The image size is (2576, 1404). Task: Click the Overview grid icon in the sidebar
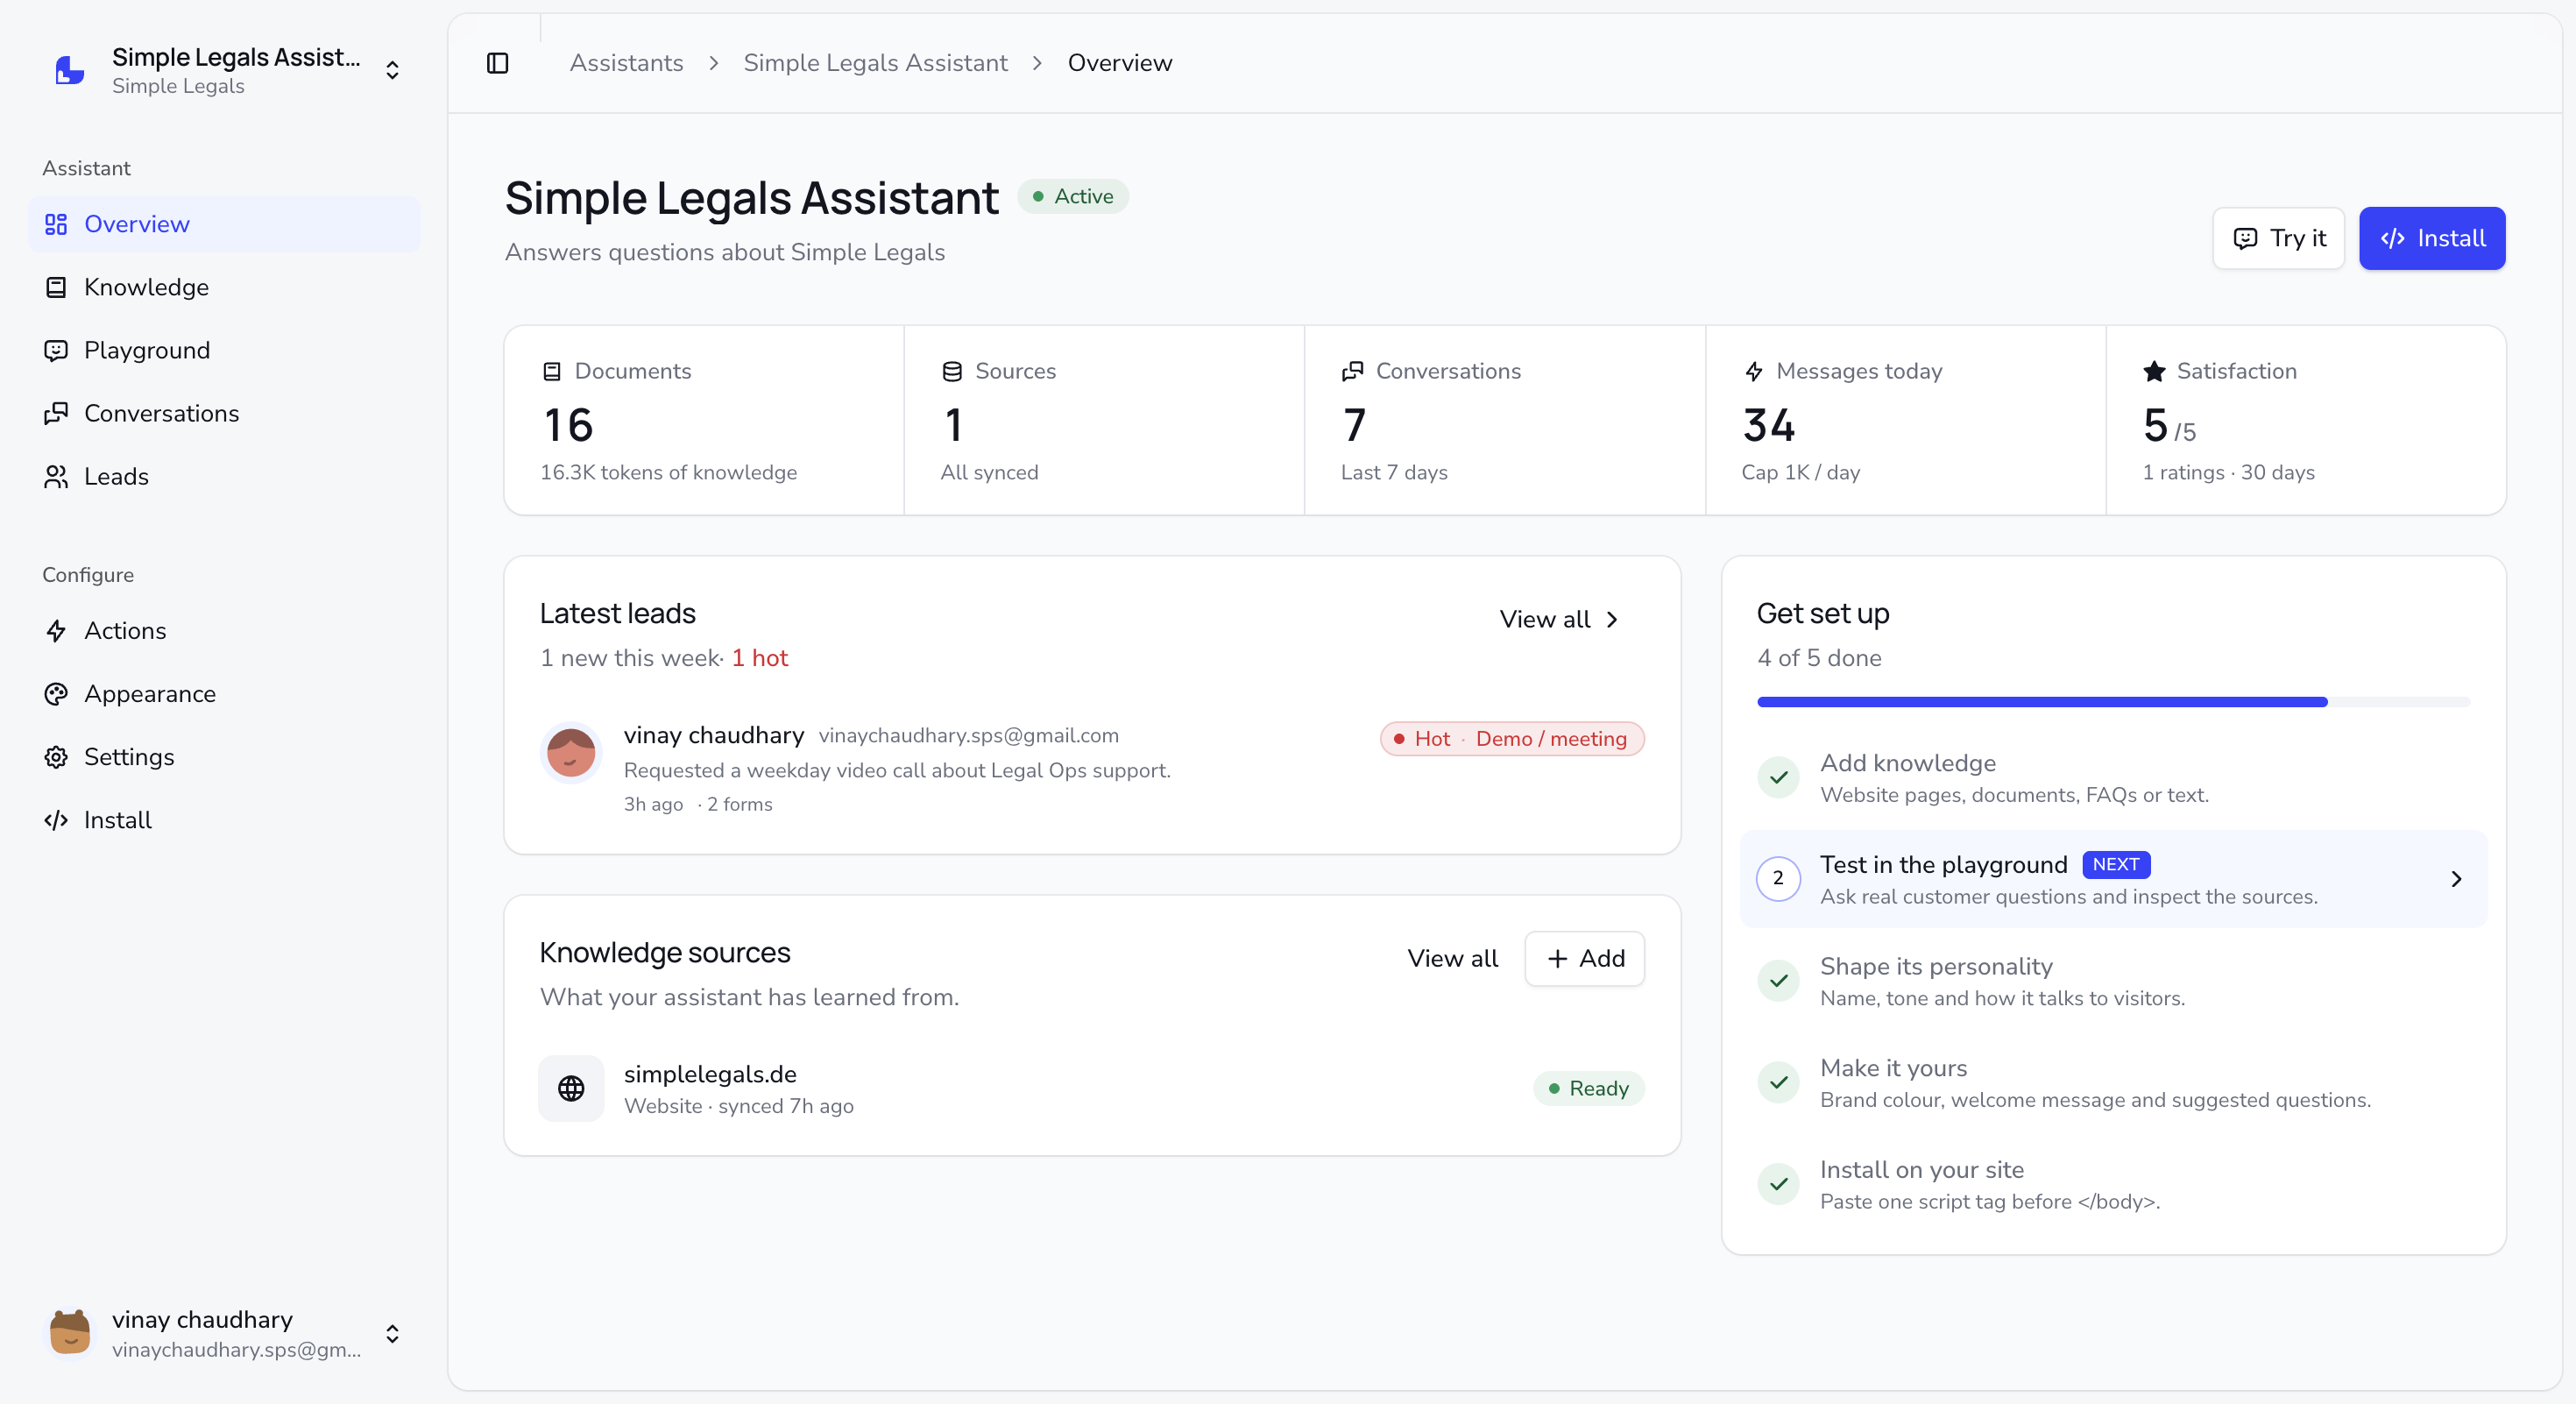click(x=56, y=224)
